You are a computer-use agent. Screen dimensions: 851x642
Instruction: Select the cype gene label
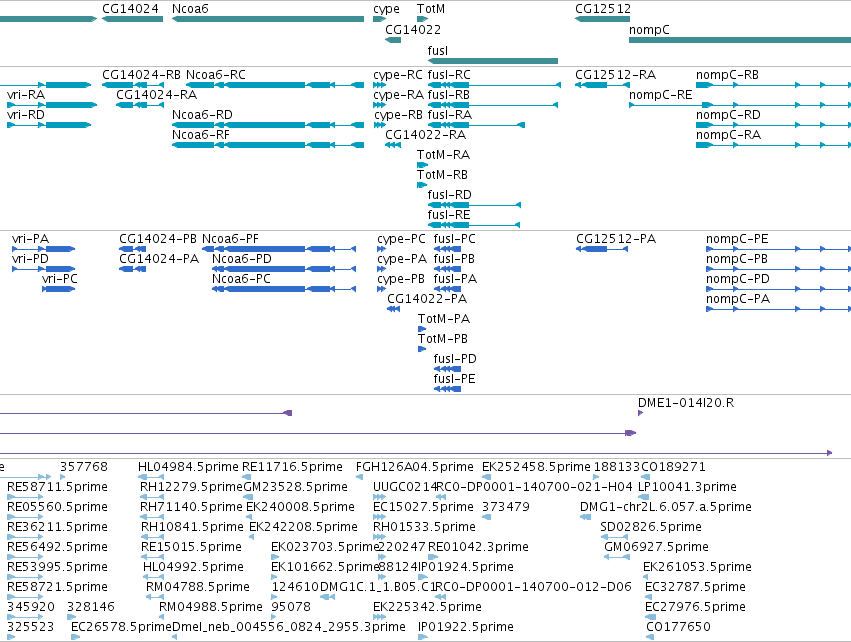click(386, 9)
